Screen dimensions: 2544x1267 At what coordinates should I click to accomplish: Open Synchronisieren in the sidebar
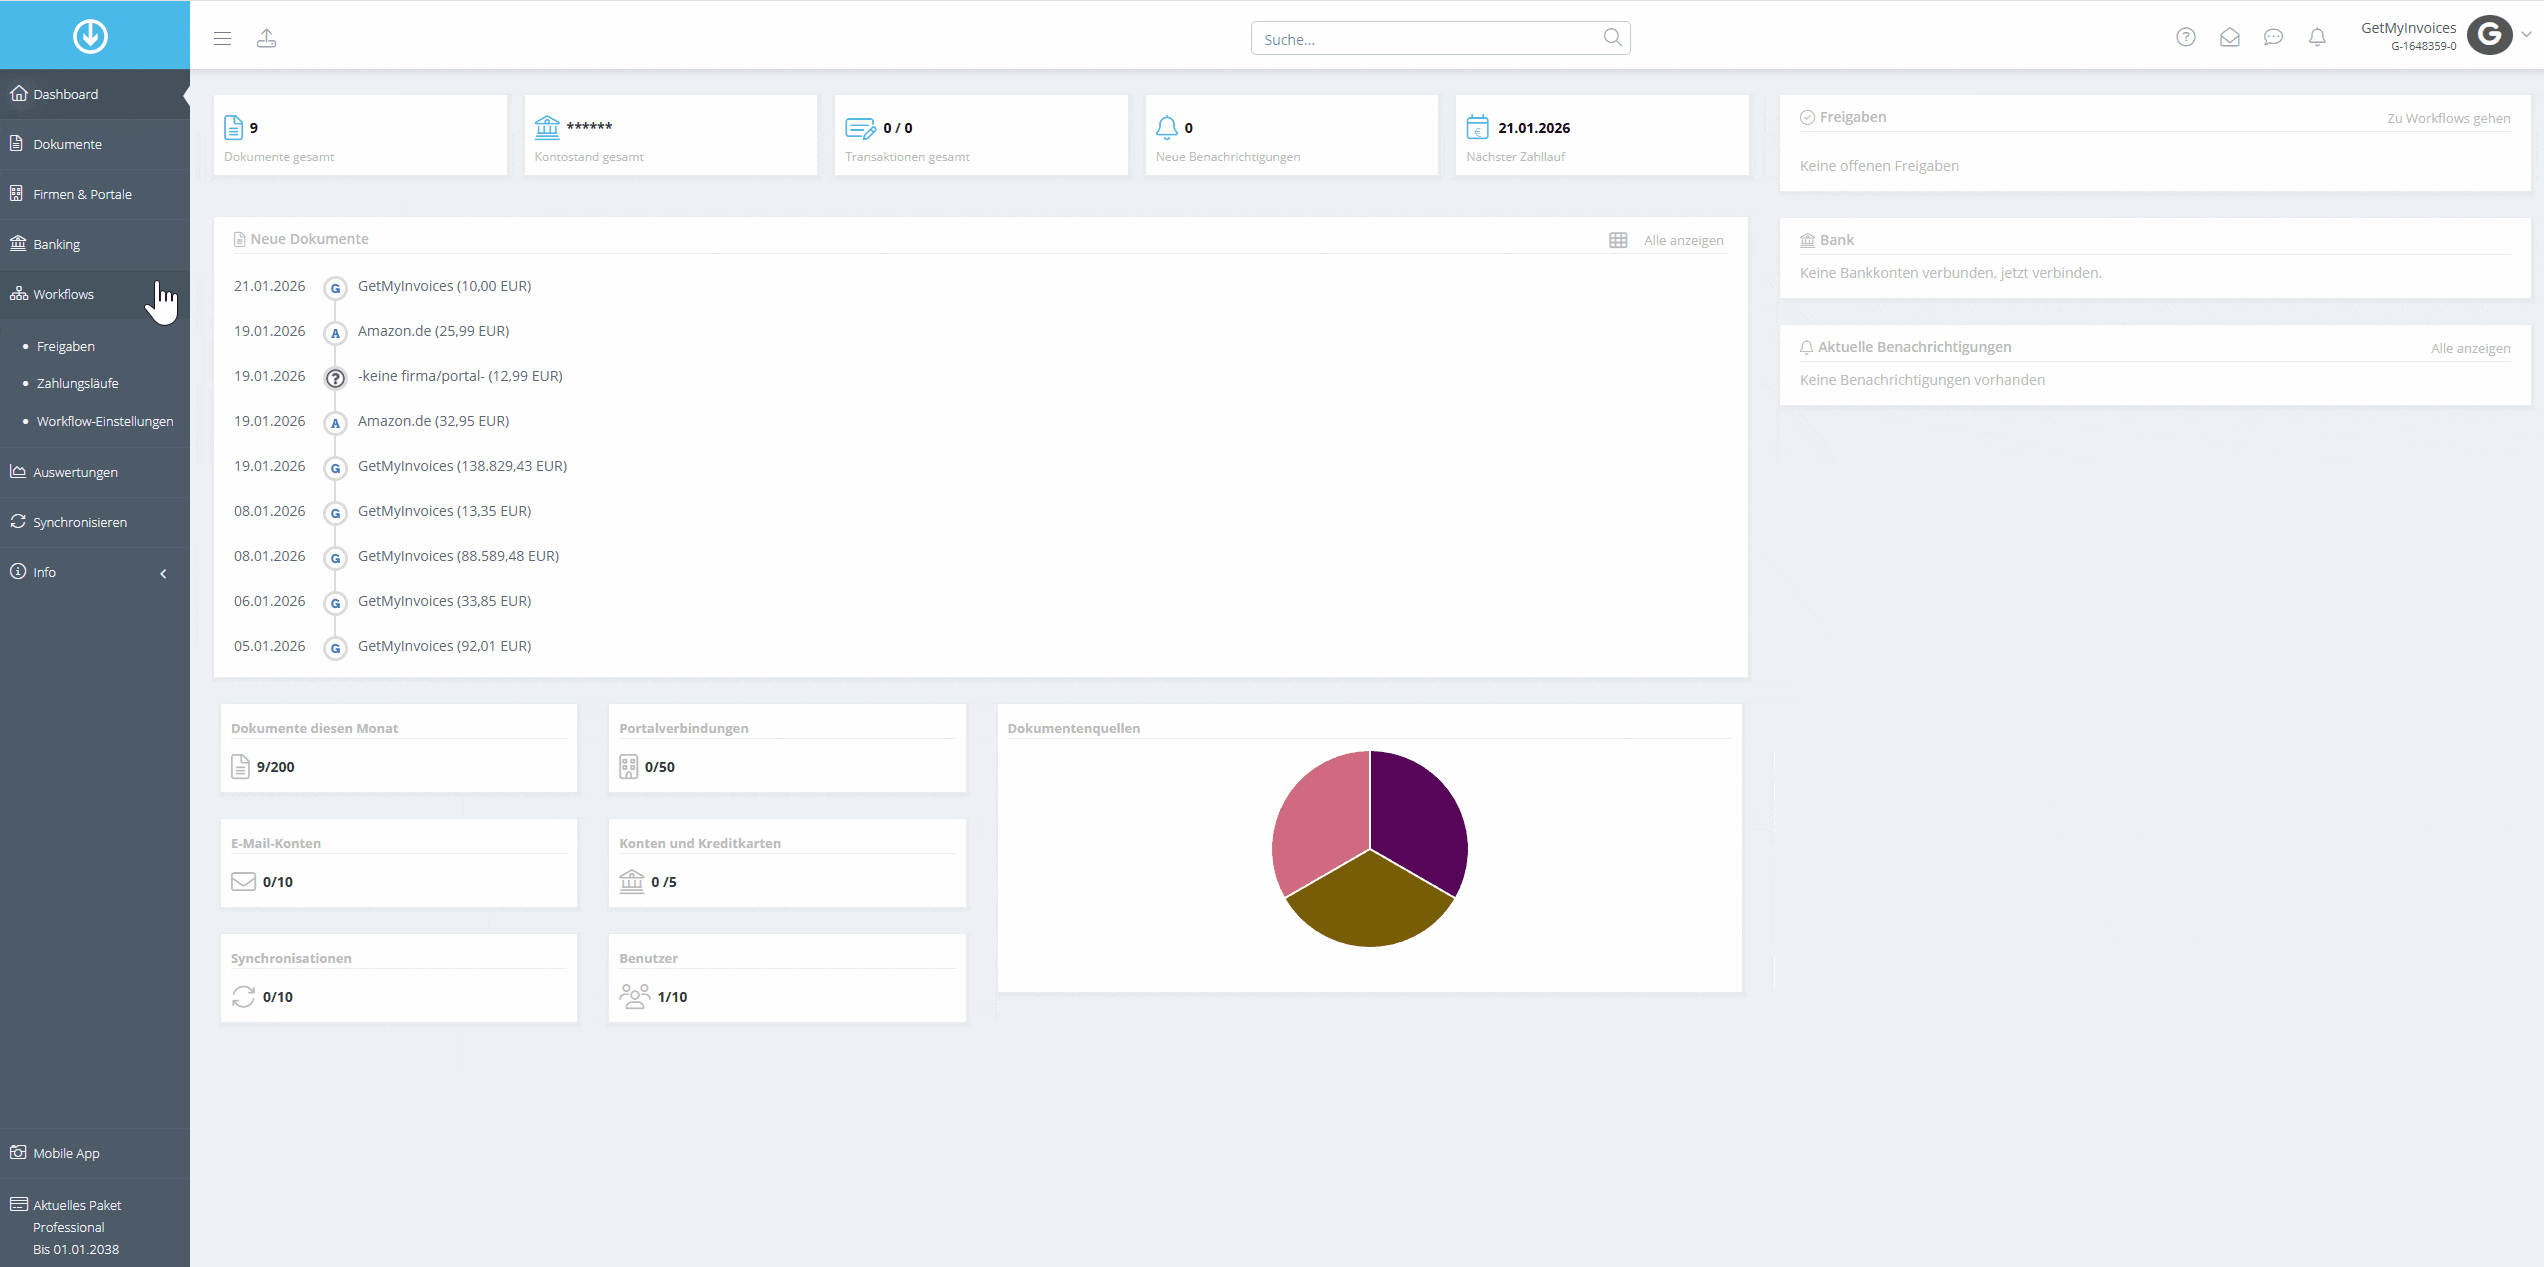tap(95, 522)
